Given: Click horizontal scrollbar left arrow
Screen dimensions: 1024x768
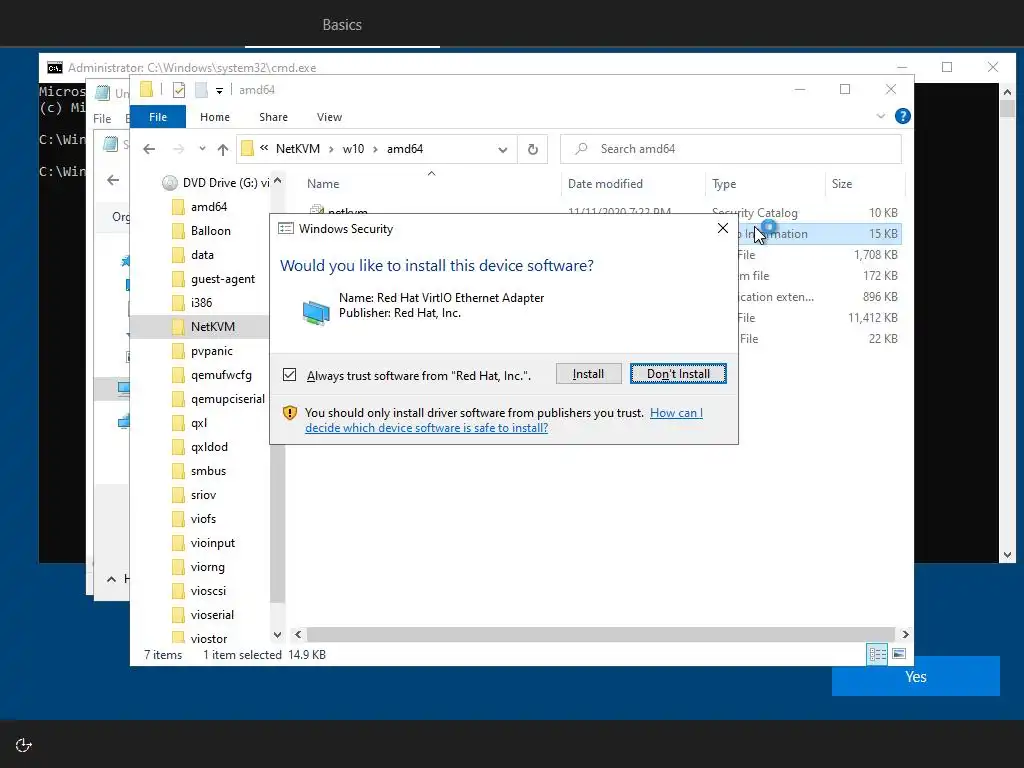Looking at the screenshot, I should [298, 634].
